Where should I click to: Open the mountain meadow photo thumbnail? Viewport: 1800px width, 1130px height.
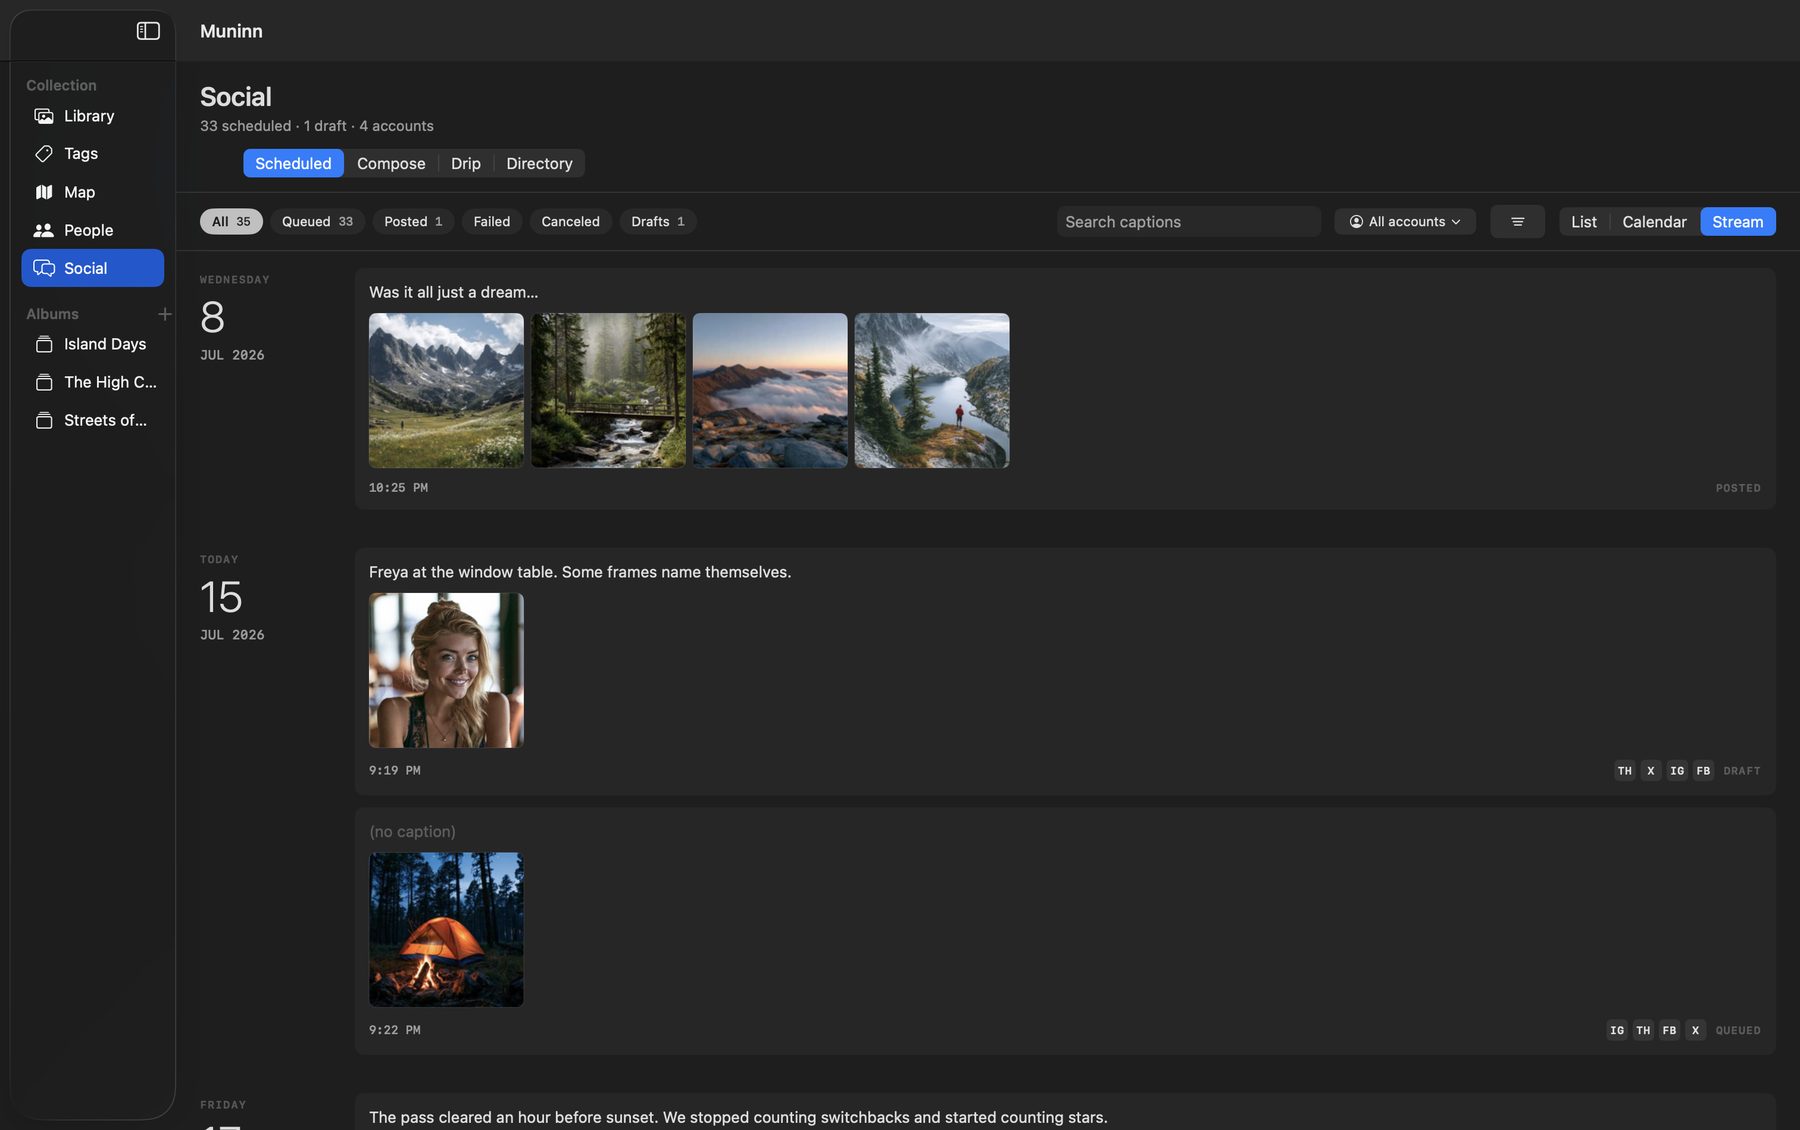pos(446,390)
